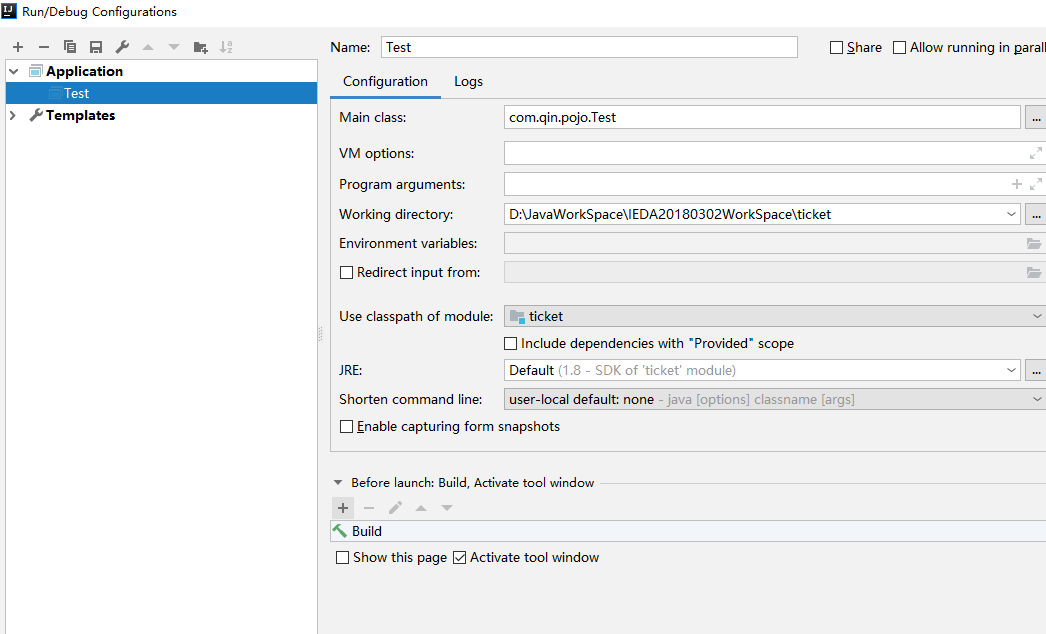Select the Configuration tab
This screenshot has height=634, width=1046.
point(385,82)
